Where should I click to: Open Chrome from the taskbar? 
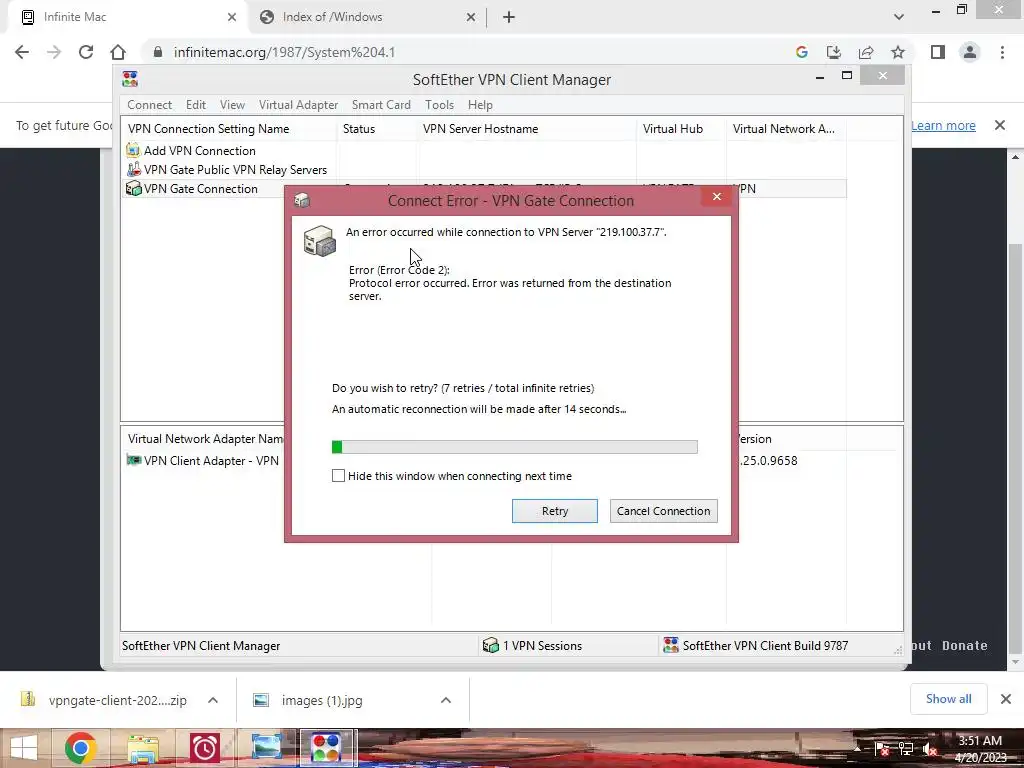pyautogui.click(x=80, y=748)
